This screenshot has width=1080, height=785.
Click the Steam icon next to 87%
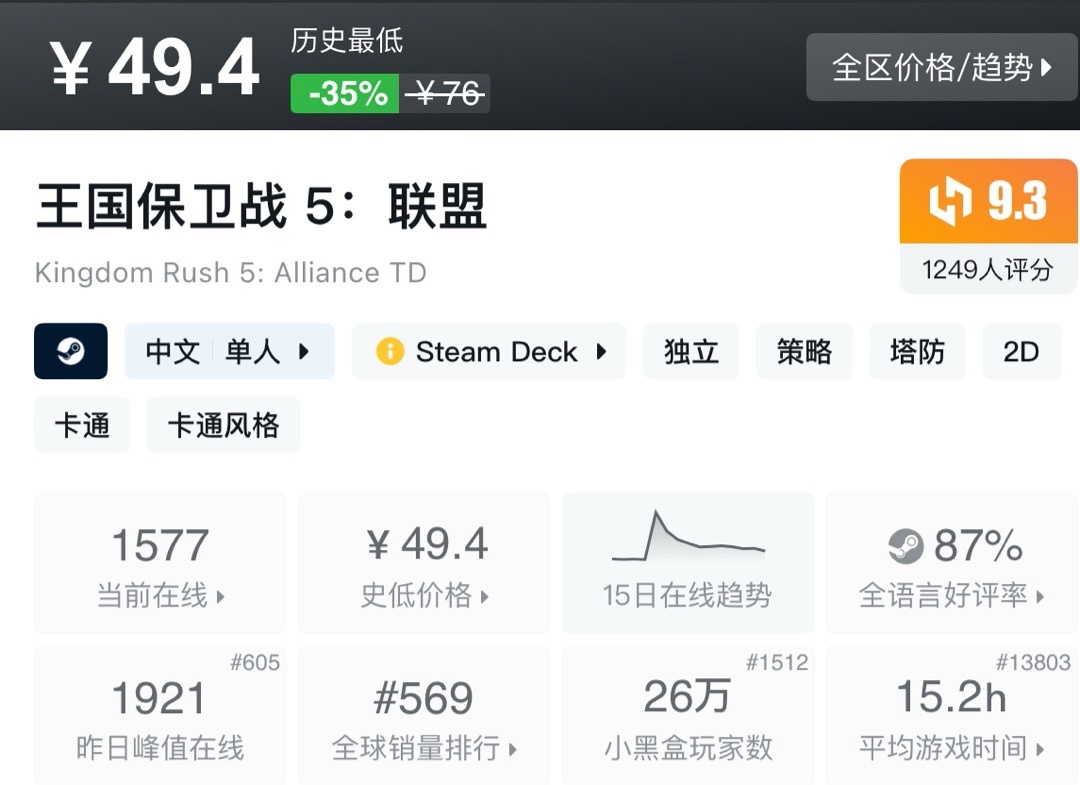tap(906, 546)
